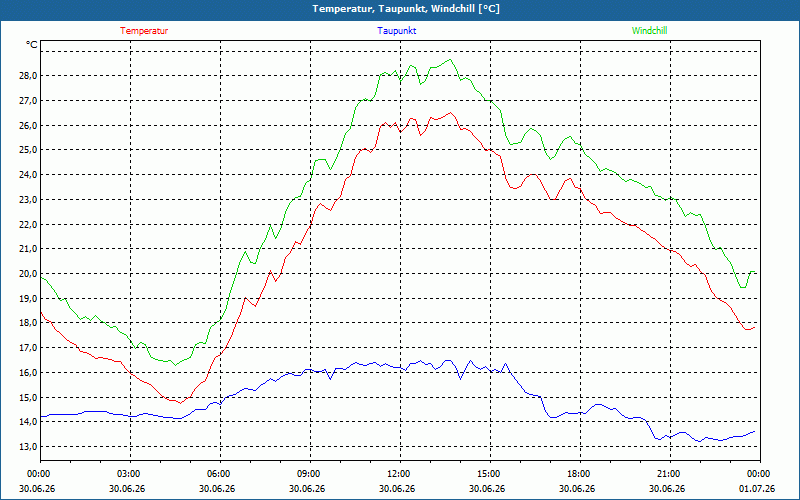
Task: Click the chart title bar text
Action: (406, 9)
